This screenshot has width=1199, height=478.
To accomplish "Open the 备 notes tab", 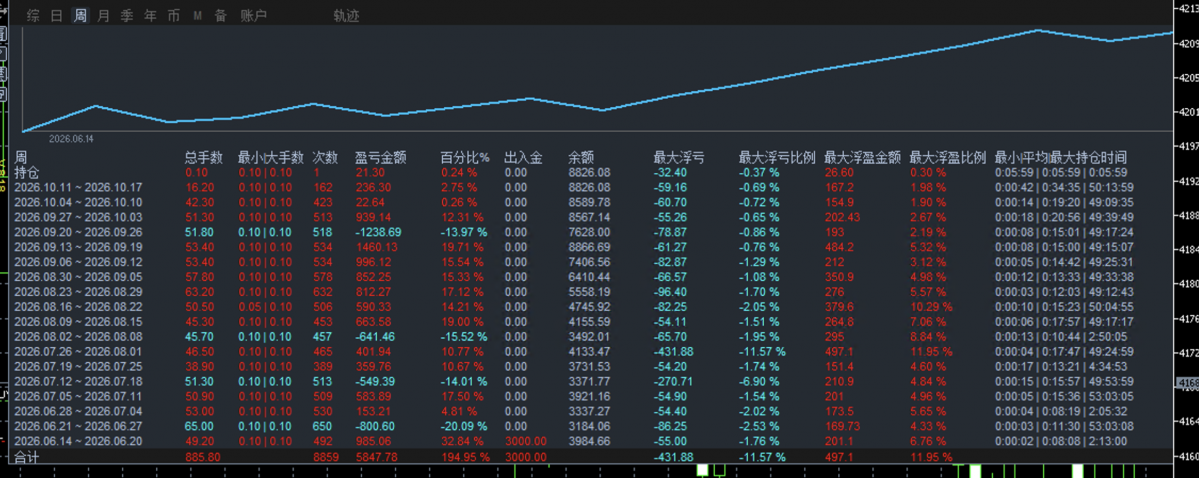I will pyautogui.click(x=220, y=15).
